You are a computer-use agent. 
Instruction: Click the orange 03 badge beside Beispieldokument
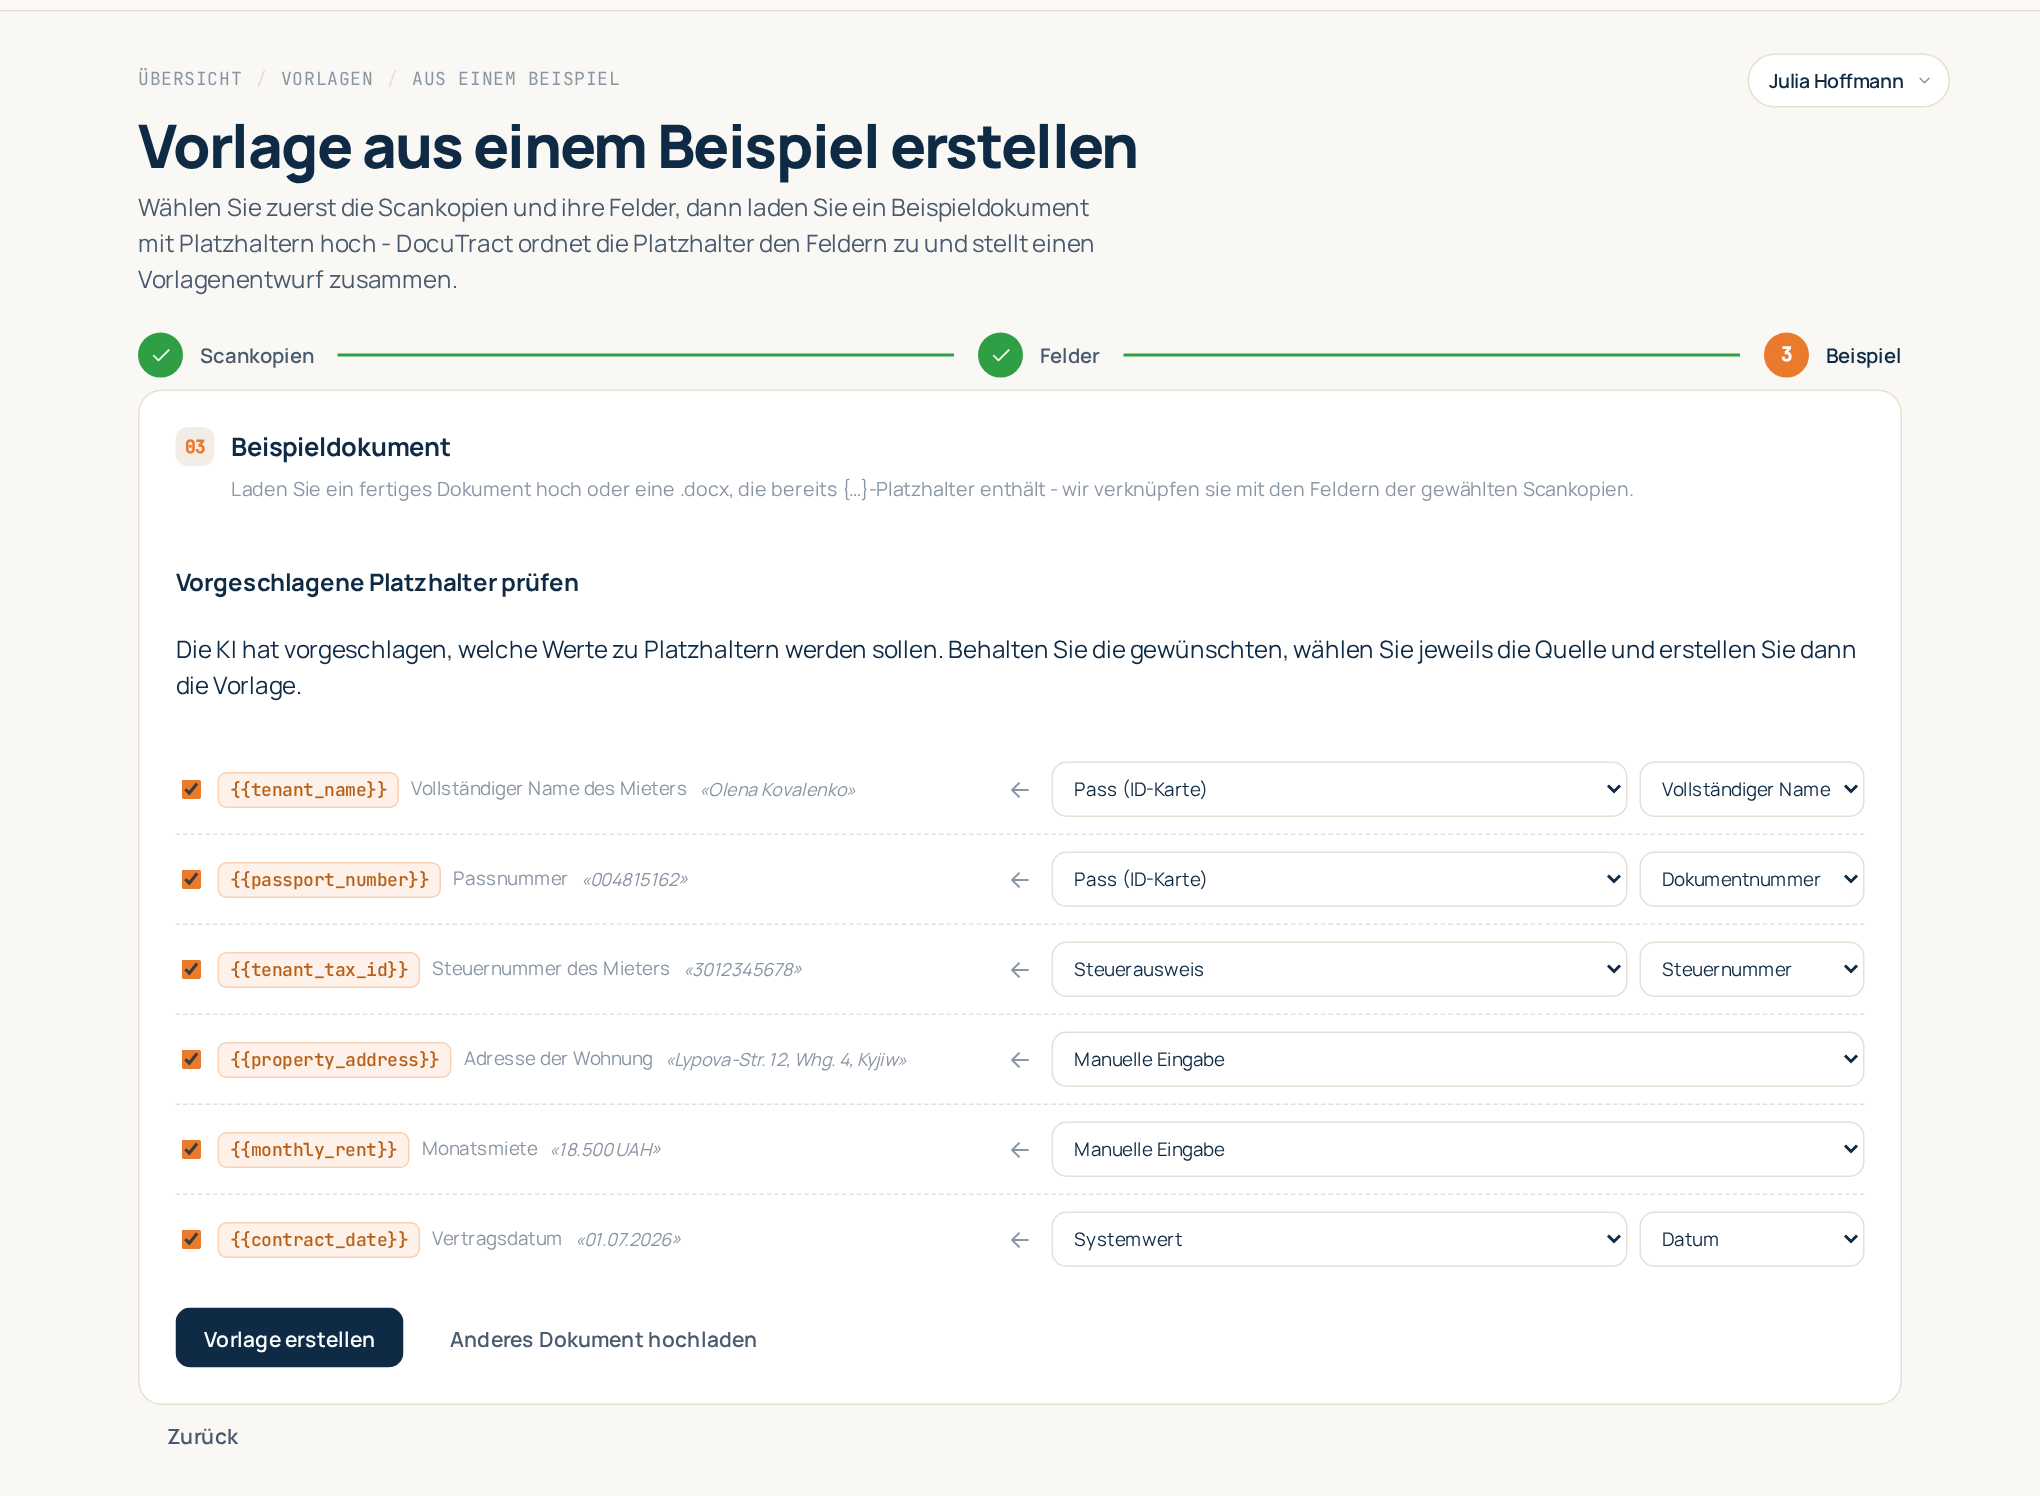point(195,447)
